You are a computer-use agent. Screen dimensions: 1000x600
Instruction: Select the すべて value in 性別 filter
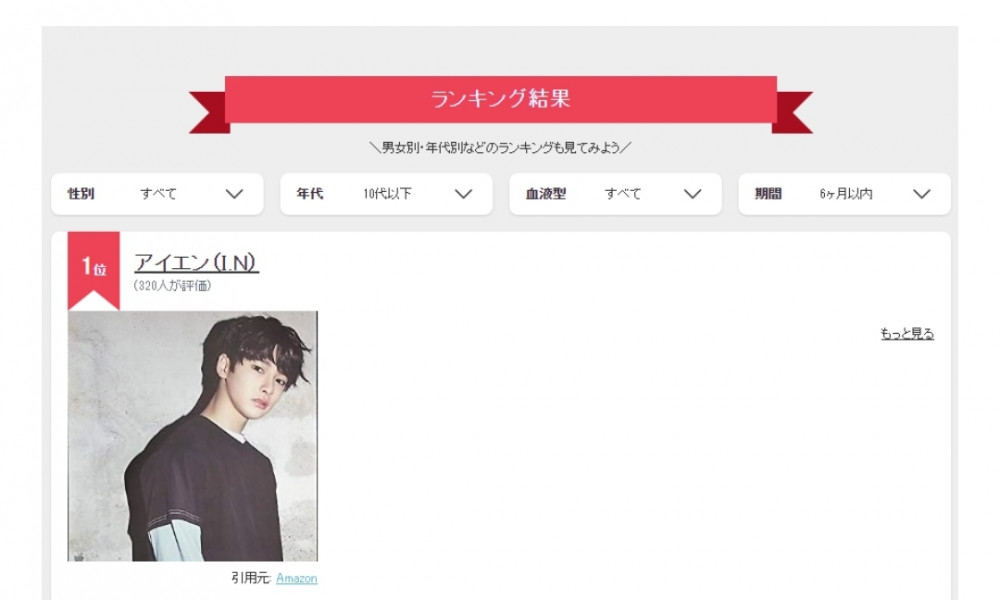click(x=158, y=194)
